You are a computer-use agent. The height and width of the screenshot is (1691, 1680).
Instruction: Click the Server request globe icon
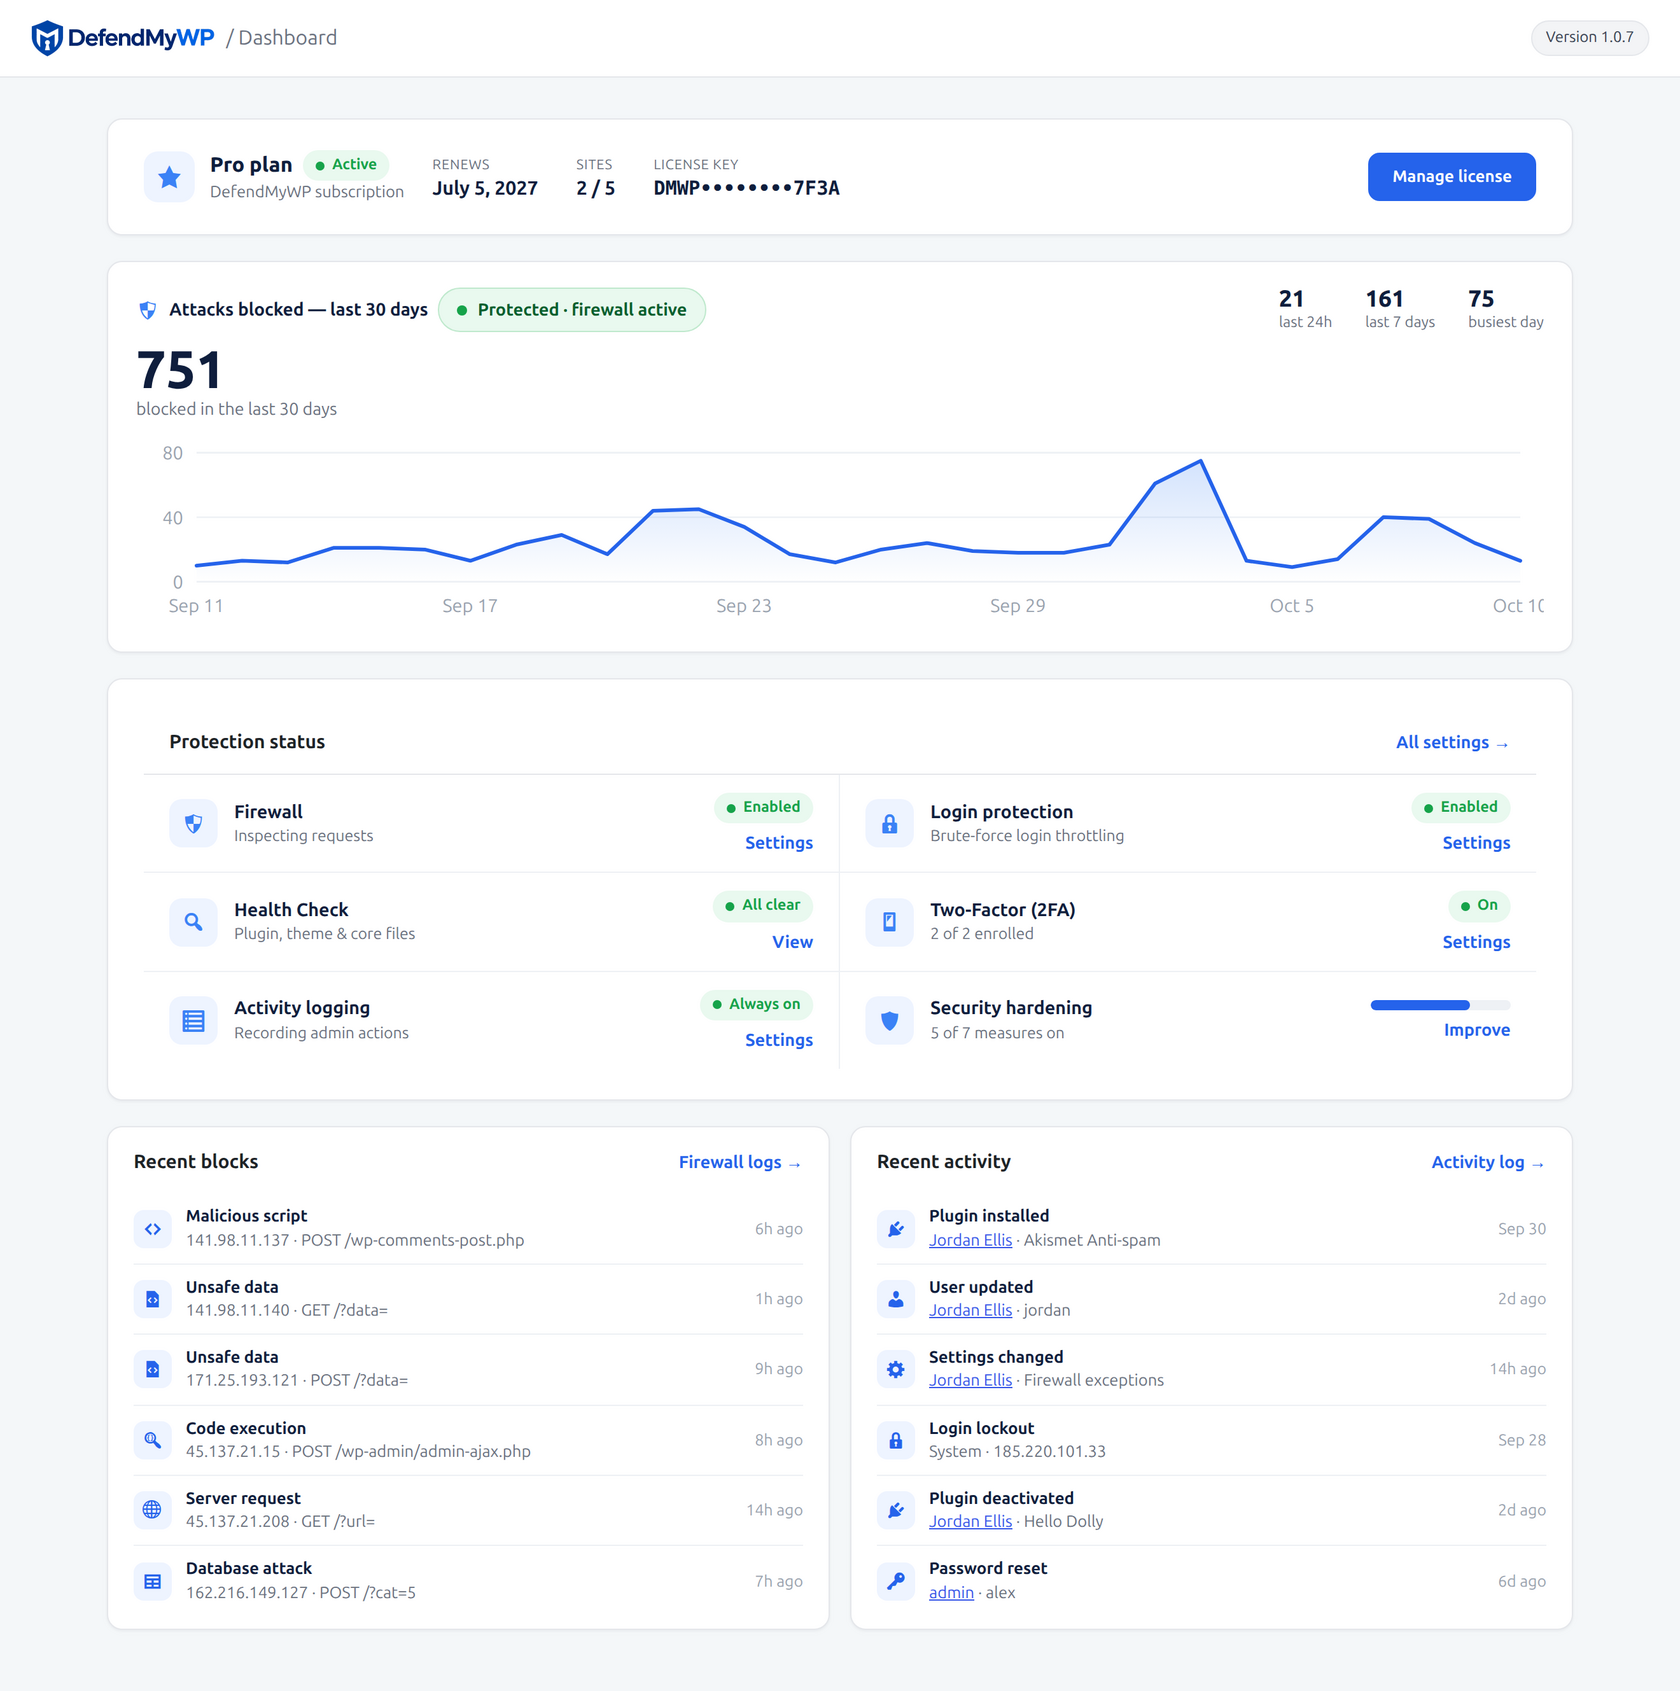(x=152, y=1510)
